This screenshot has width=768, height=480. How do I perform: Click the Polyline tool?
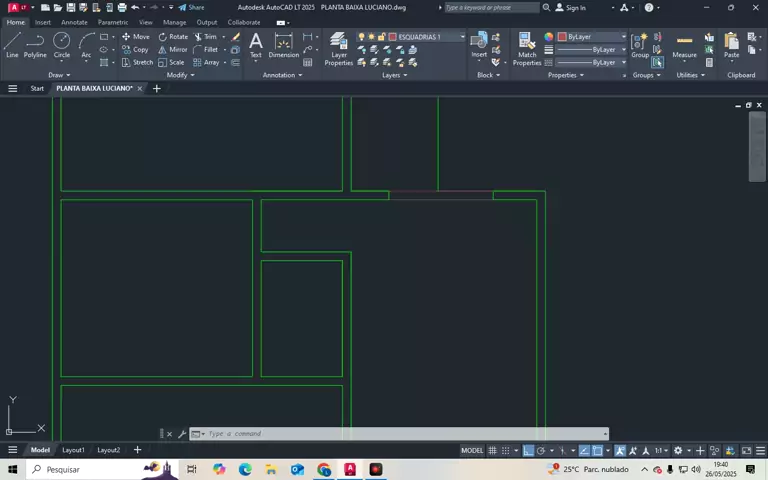[35, 44]
